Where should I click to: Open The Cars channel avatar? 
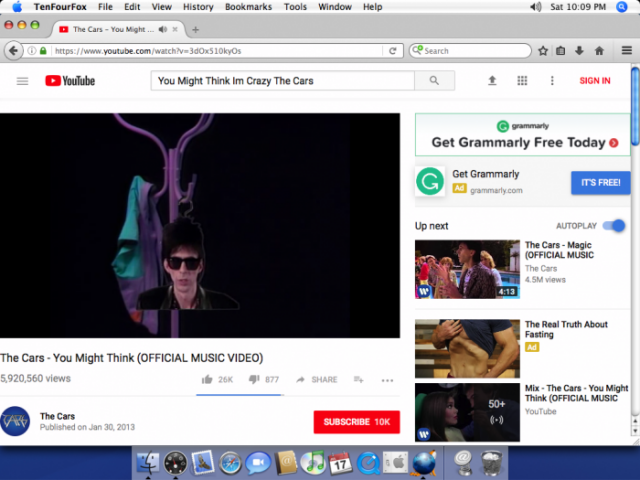click(15, 421)
